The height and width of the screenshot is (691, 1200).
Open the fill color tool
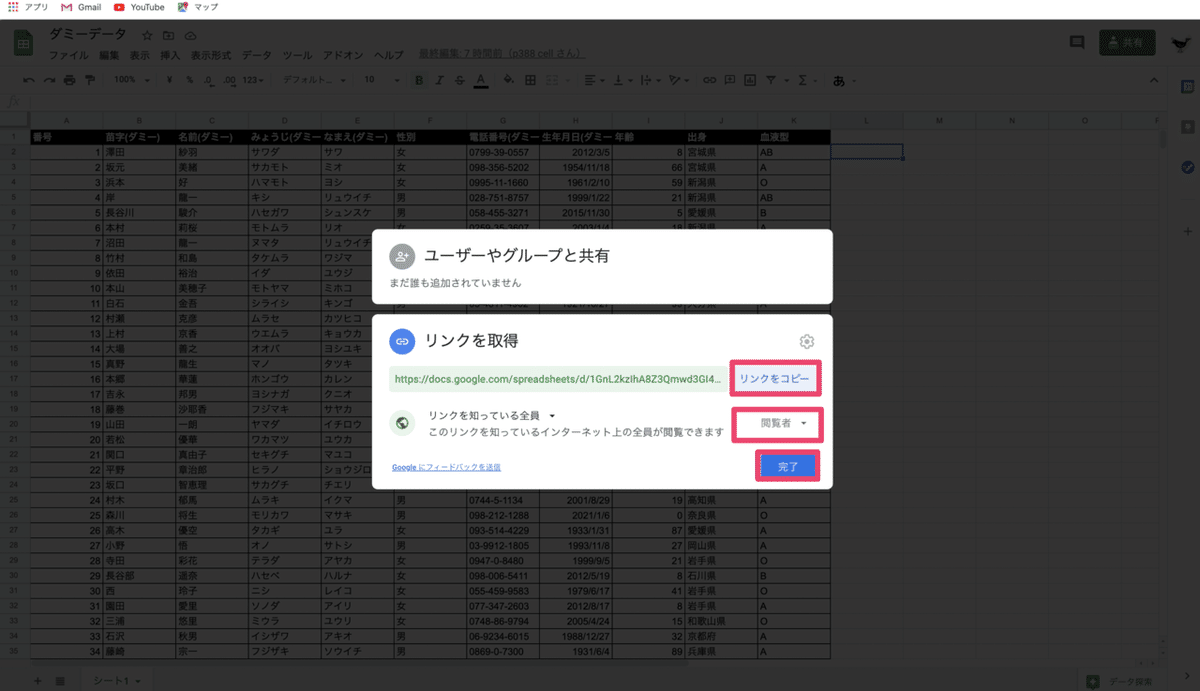tap(507, 80)
